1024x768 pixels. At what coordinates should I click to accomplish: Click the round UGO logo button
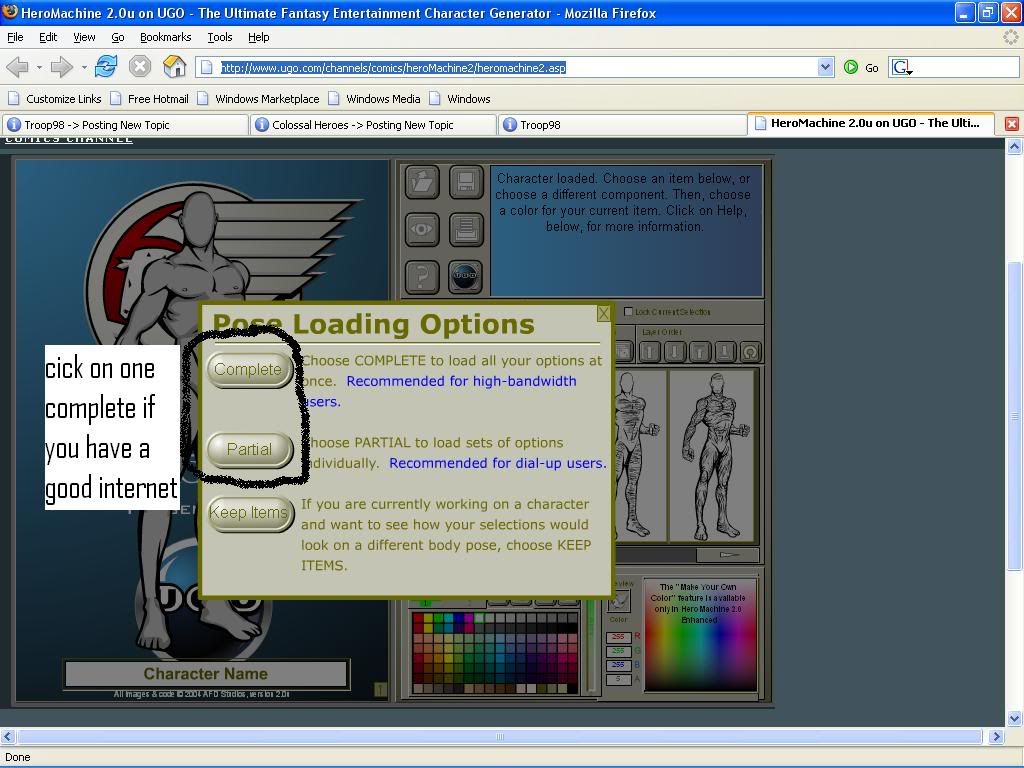[x=466, y=276]
